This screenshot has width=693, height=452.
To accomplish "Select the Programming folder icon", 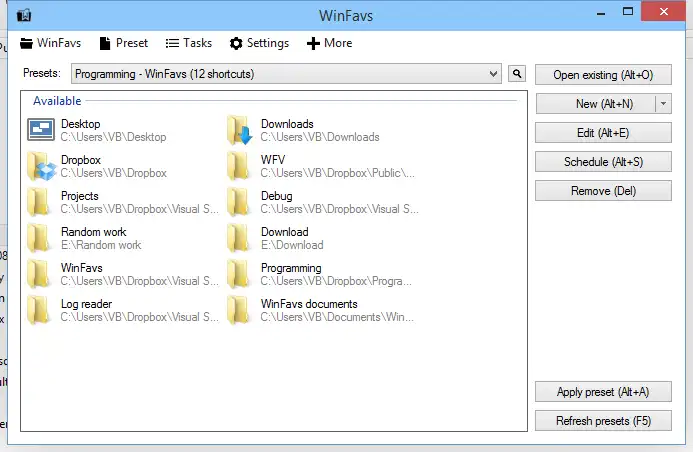I will 238,274.
